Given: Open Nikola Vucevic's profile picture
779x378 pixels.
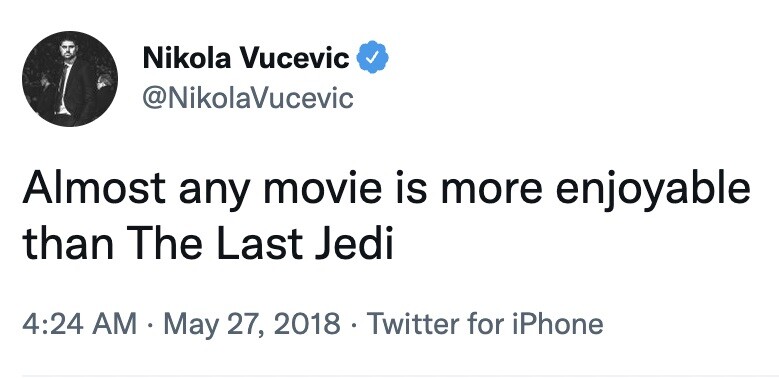Looking at the screenshot, I should [x=70, y=78].
